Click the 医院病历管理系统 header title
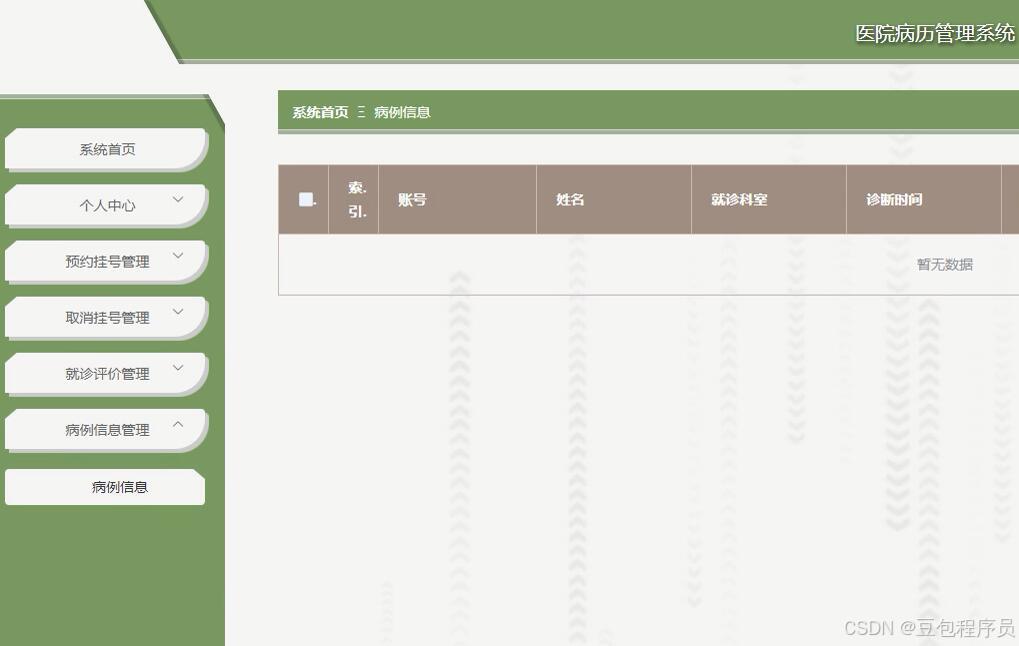1019x646 pixels. (935, 33)
